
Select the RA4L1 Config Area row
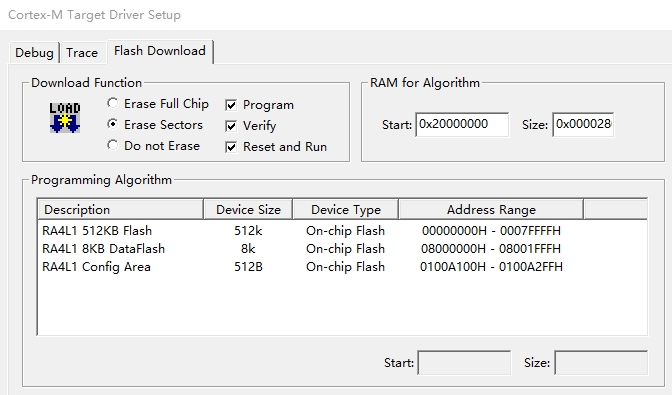click(x=342, y=266)
